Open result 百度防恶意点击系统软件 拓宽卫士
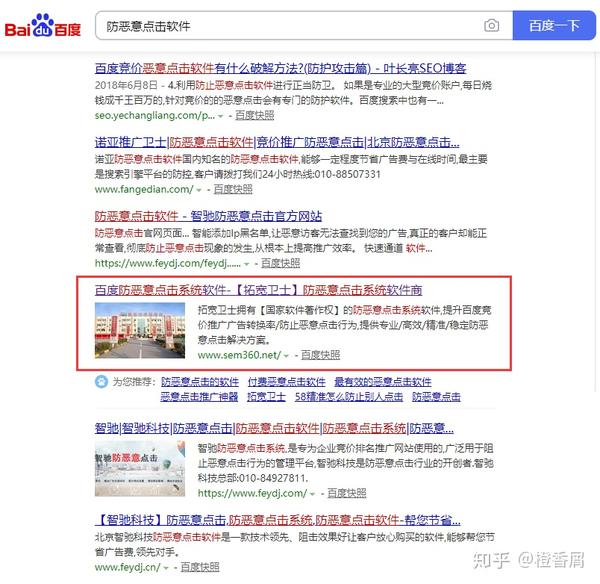Image resolution: width=600 pixels, height=584 pixels. pyautogui.click(x=258, y=290)
